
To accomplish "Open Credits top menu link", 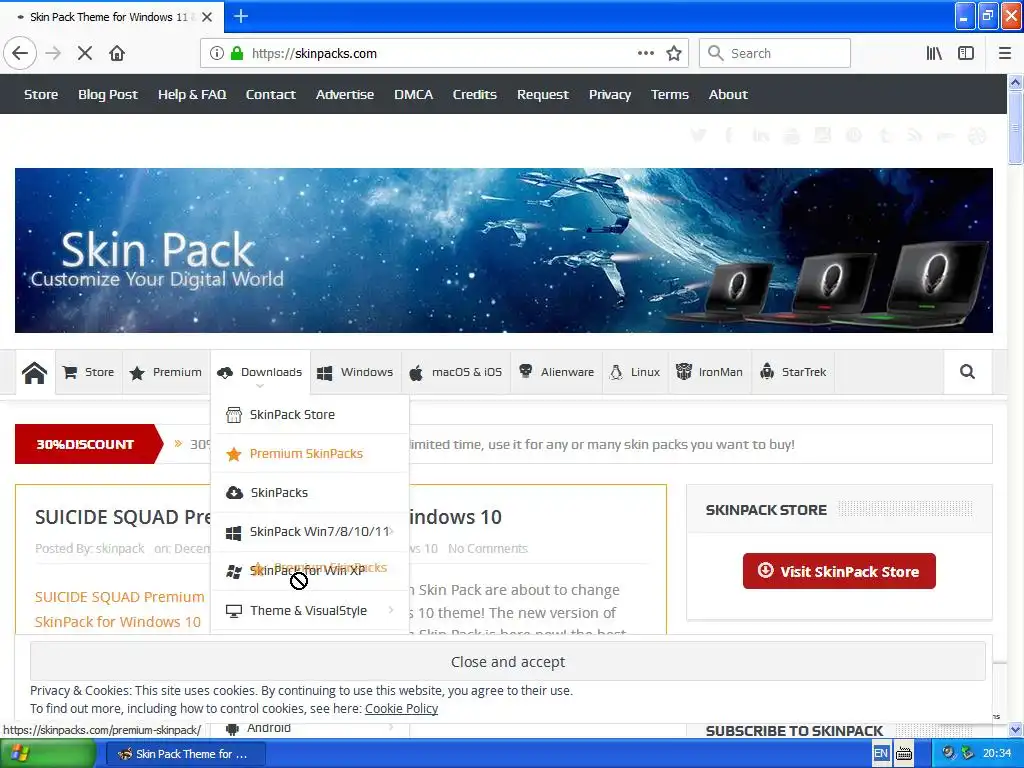I will click(475, 95).
